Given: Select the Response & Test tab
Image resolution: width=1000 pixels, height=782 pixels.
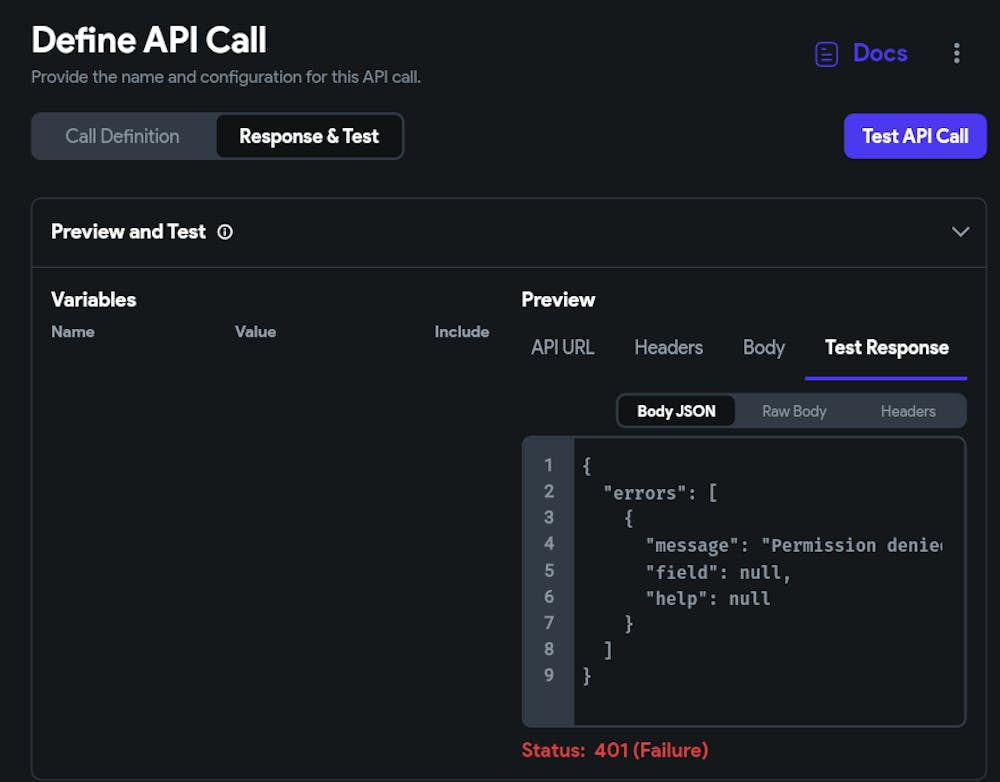Looking at the screenshot, I should (x=309, y=136).
